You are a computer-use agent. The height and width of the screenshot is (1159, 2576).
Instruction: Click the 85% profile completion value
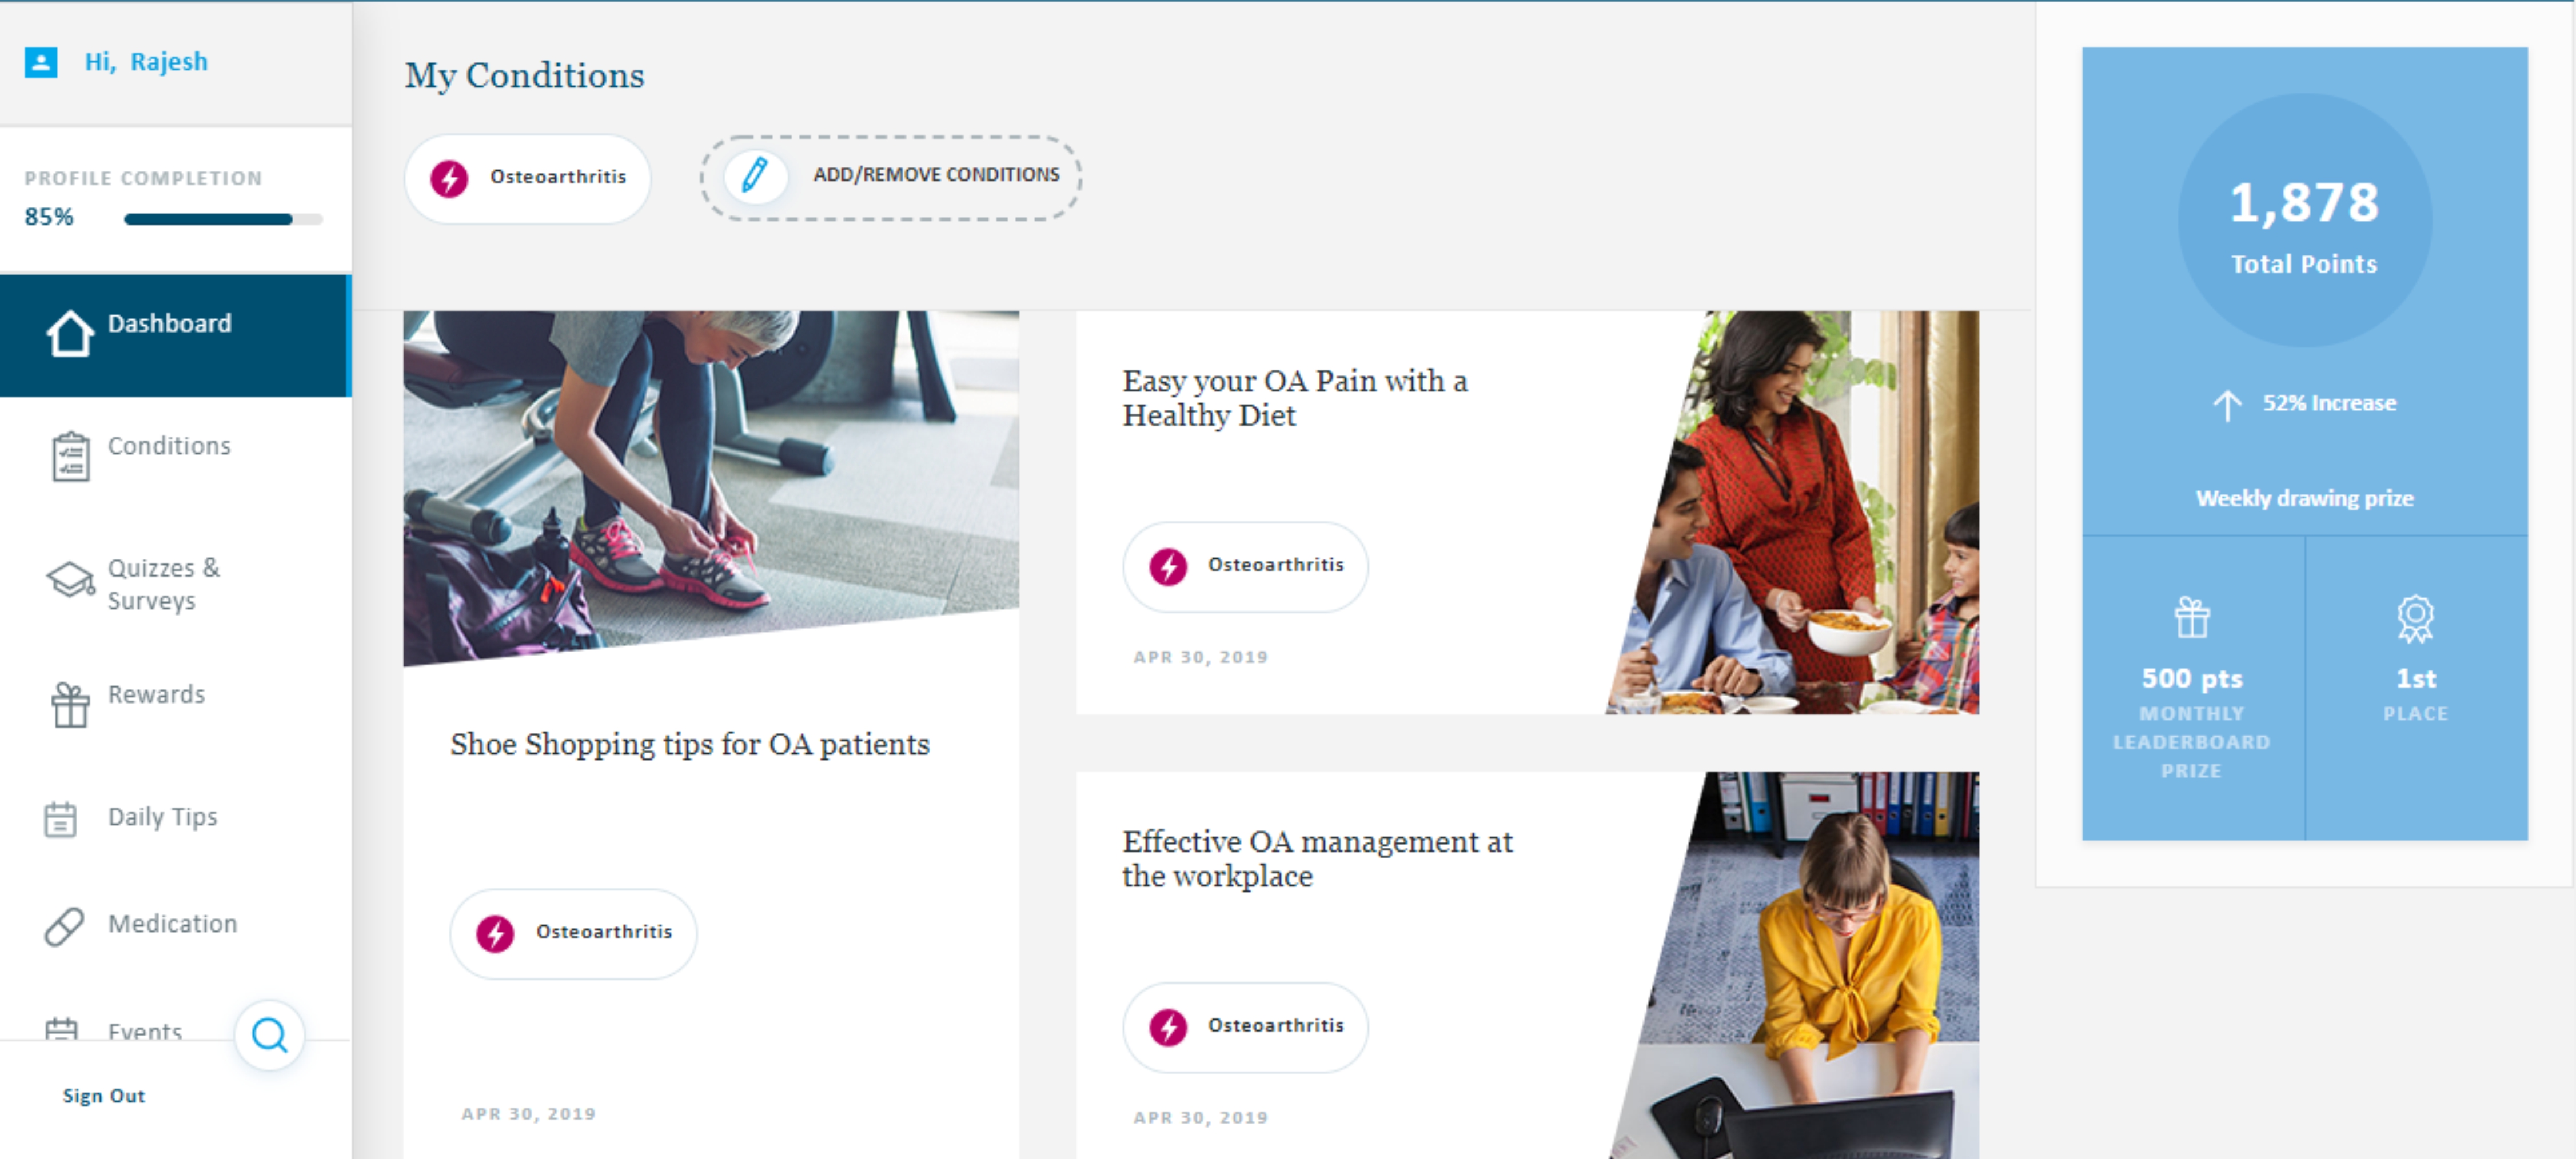49,217
